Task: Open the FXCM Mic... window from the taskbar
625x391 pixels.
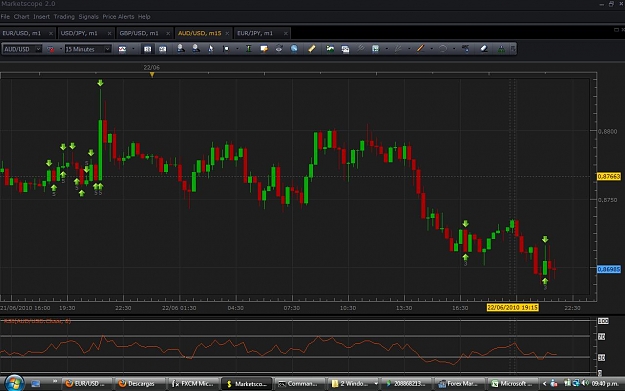Action: 193,383
